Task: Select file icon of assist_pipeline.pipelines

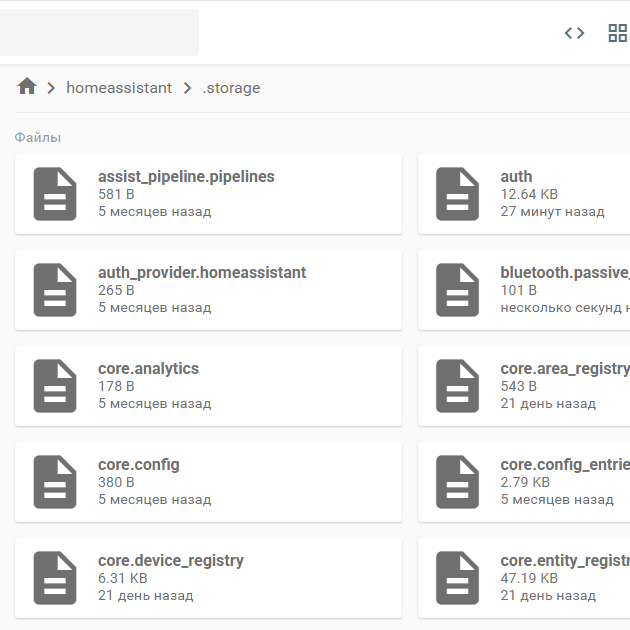Action: [x=55, y=194]
